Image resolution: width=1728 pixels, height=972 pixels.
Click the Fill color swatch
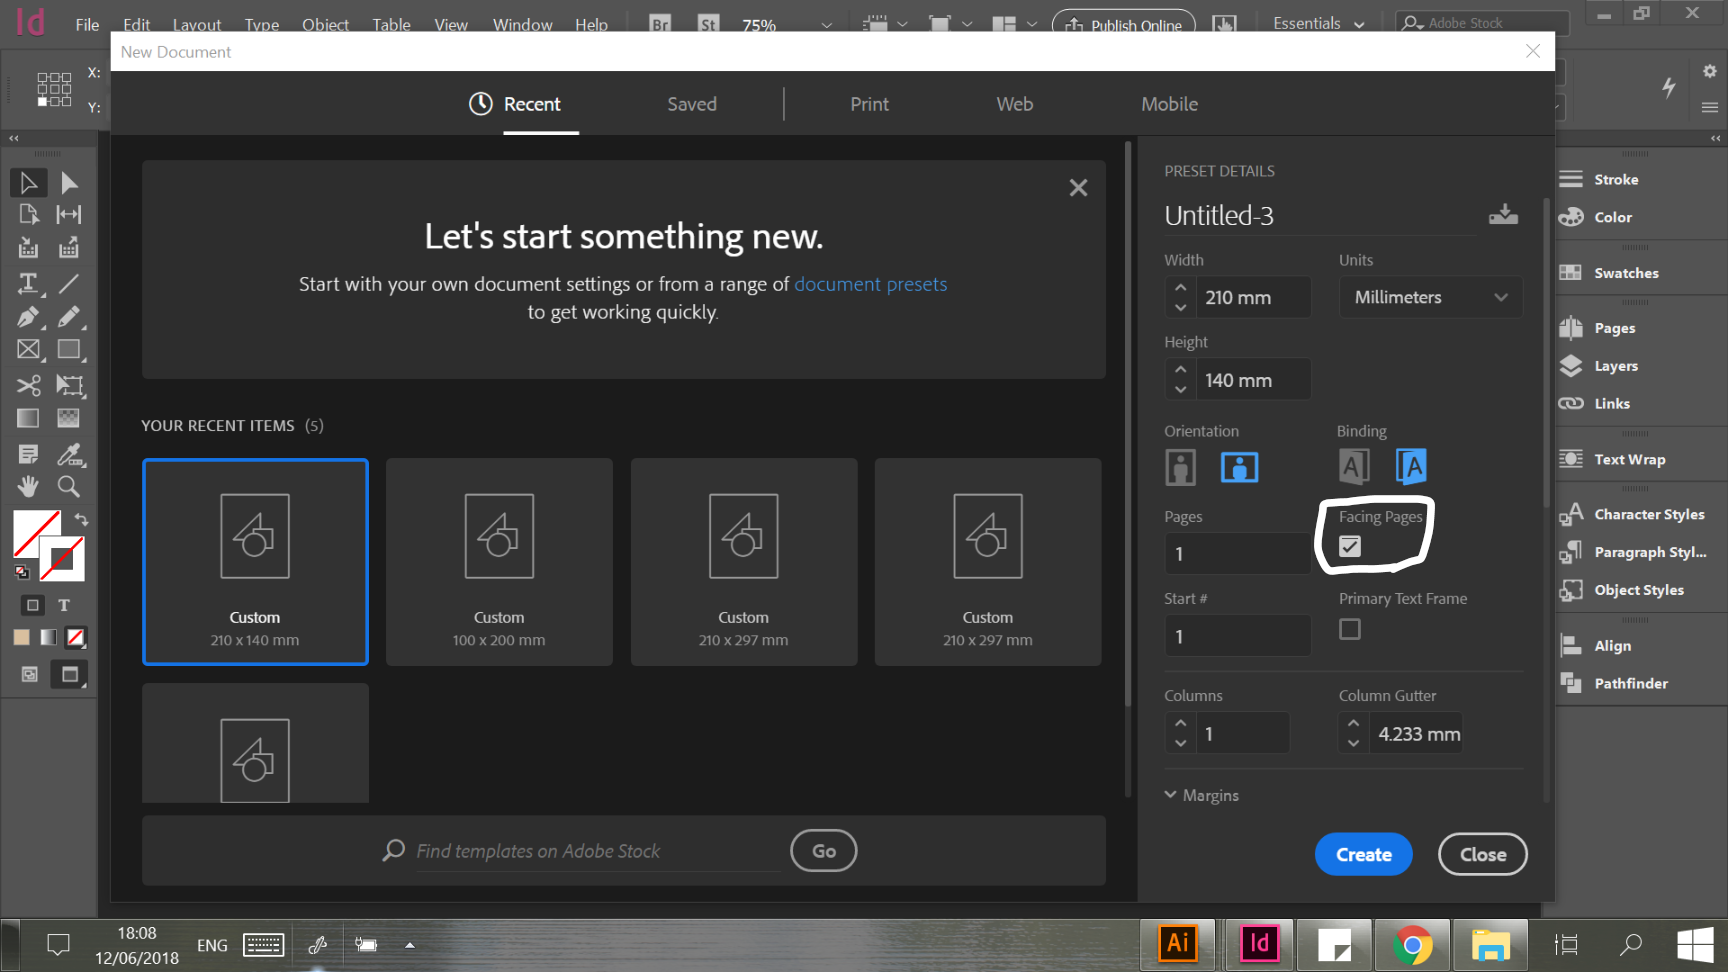coord(34,532)
